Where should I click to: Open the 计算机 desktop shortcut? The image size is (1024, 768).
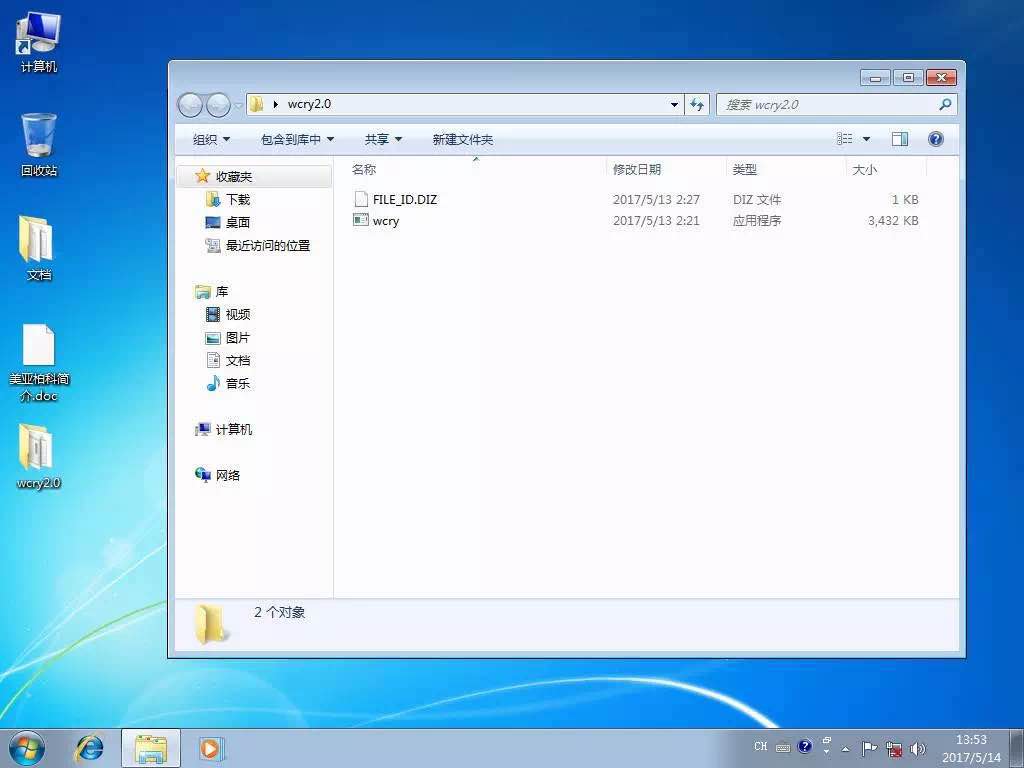pyautogui.click(x=38, y=43)
